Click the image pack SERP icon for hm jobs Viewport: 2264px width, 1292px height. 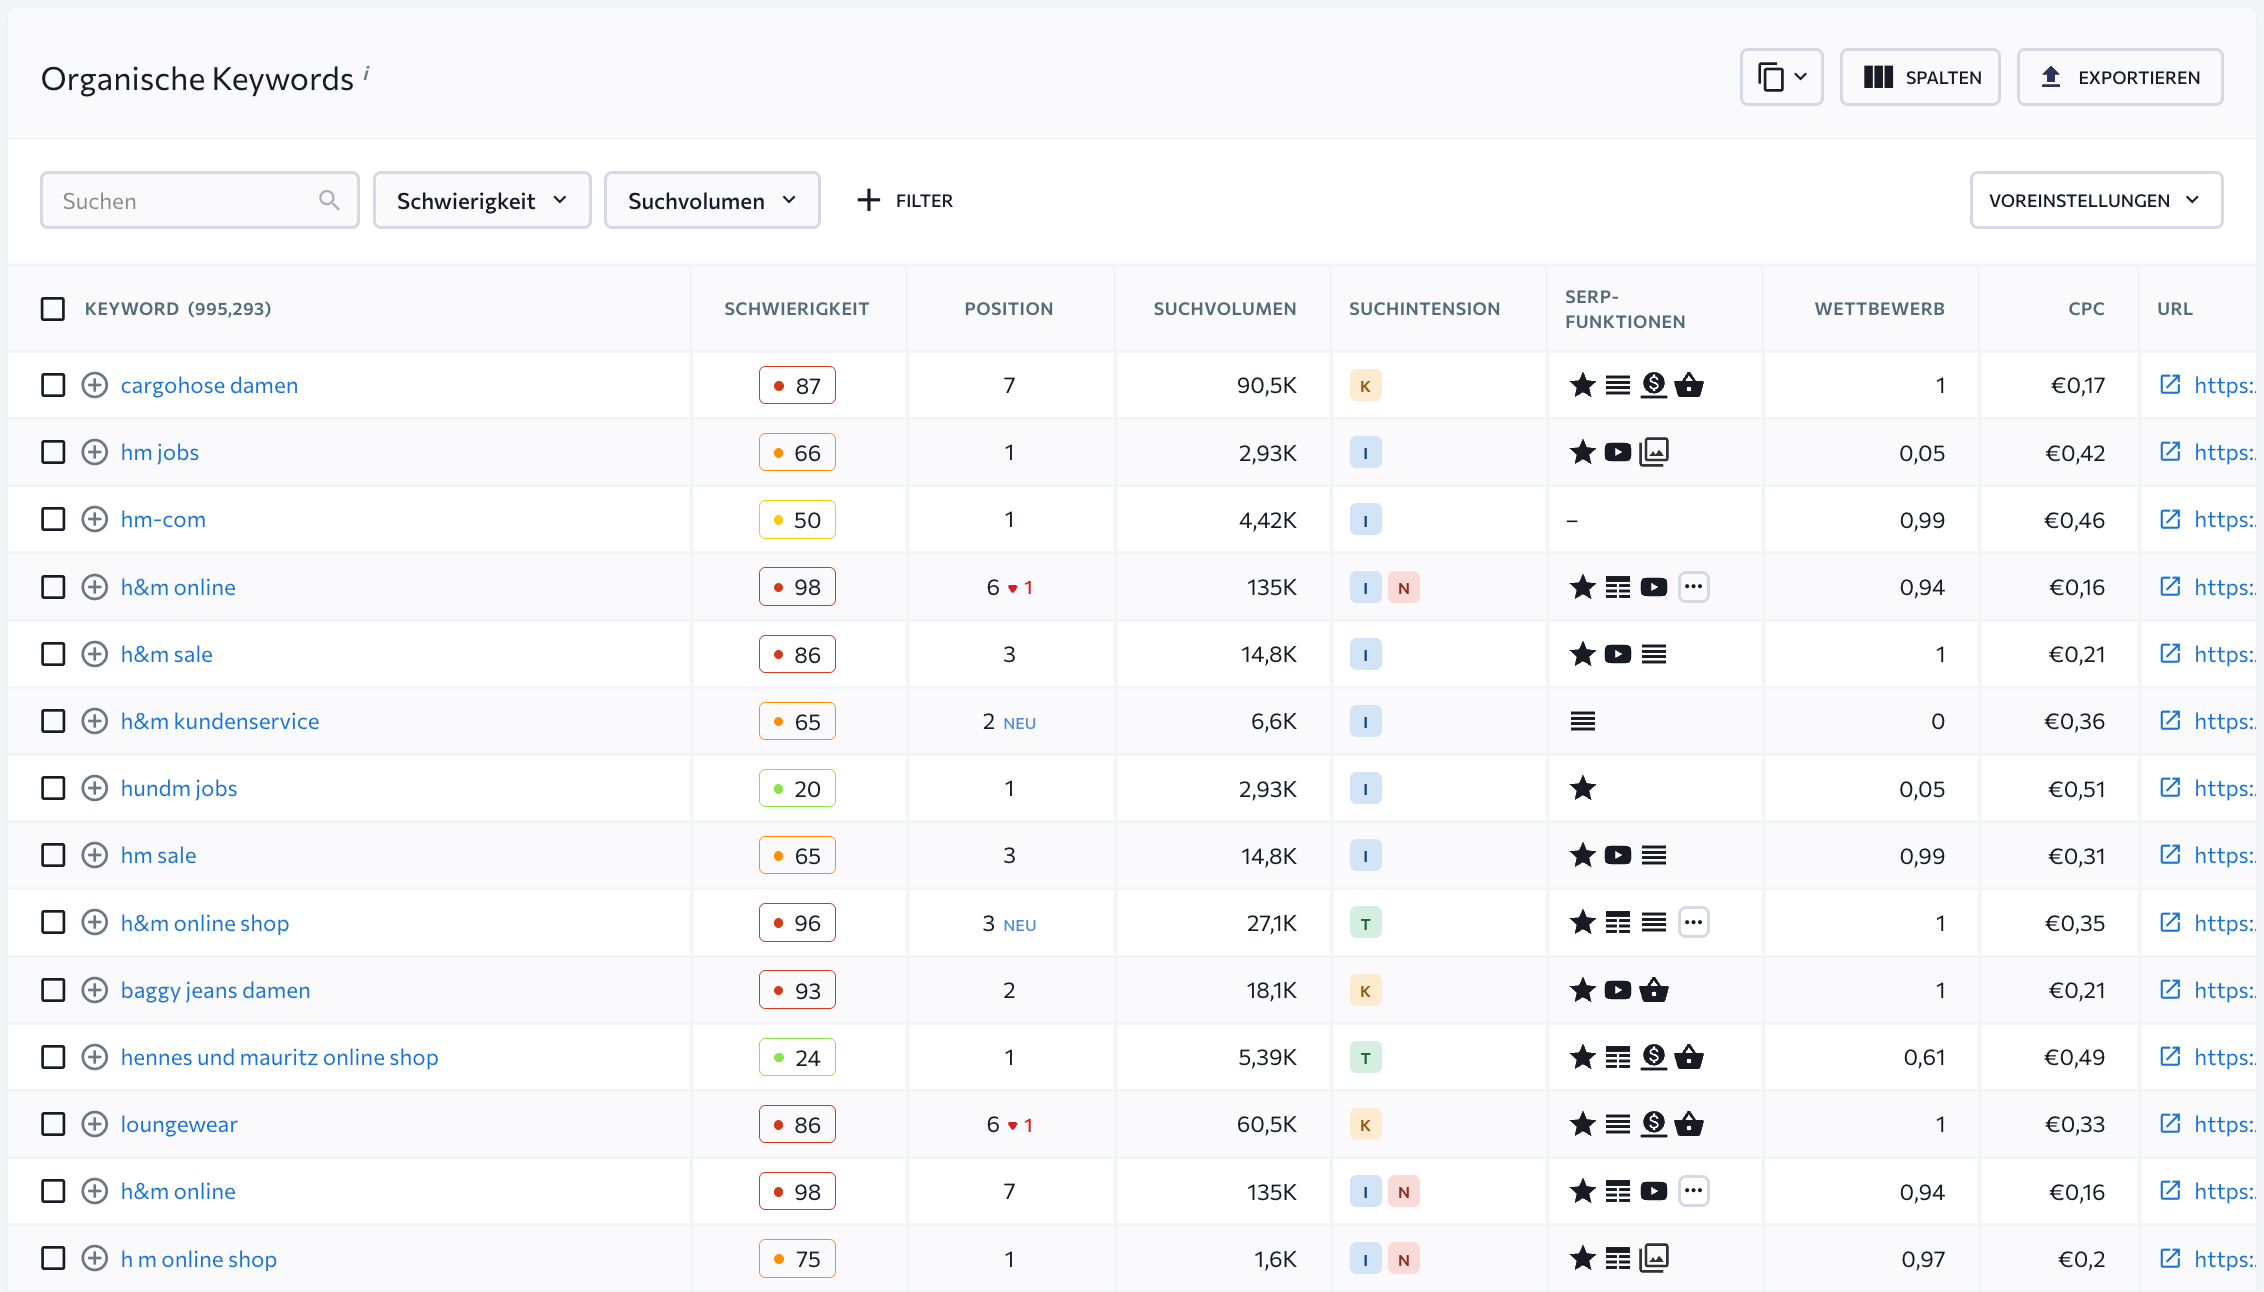click(x=1654, y=452)
